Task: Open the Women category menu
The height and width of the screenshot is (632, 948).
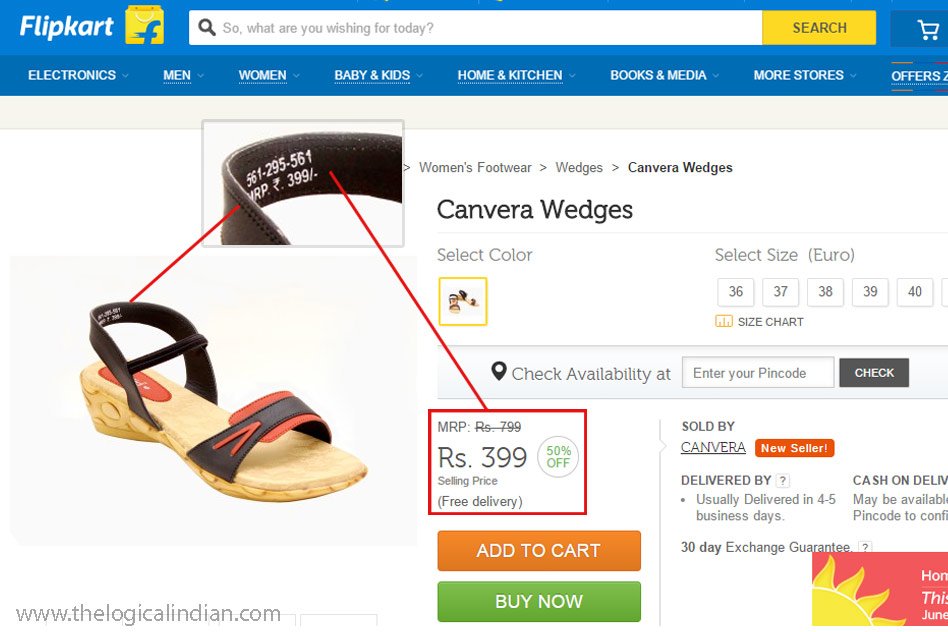Action: (x=268, y=75)
